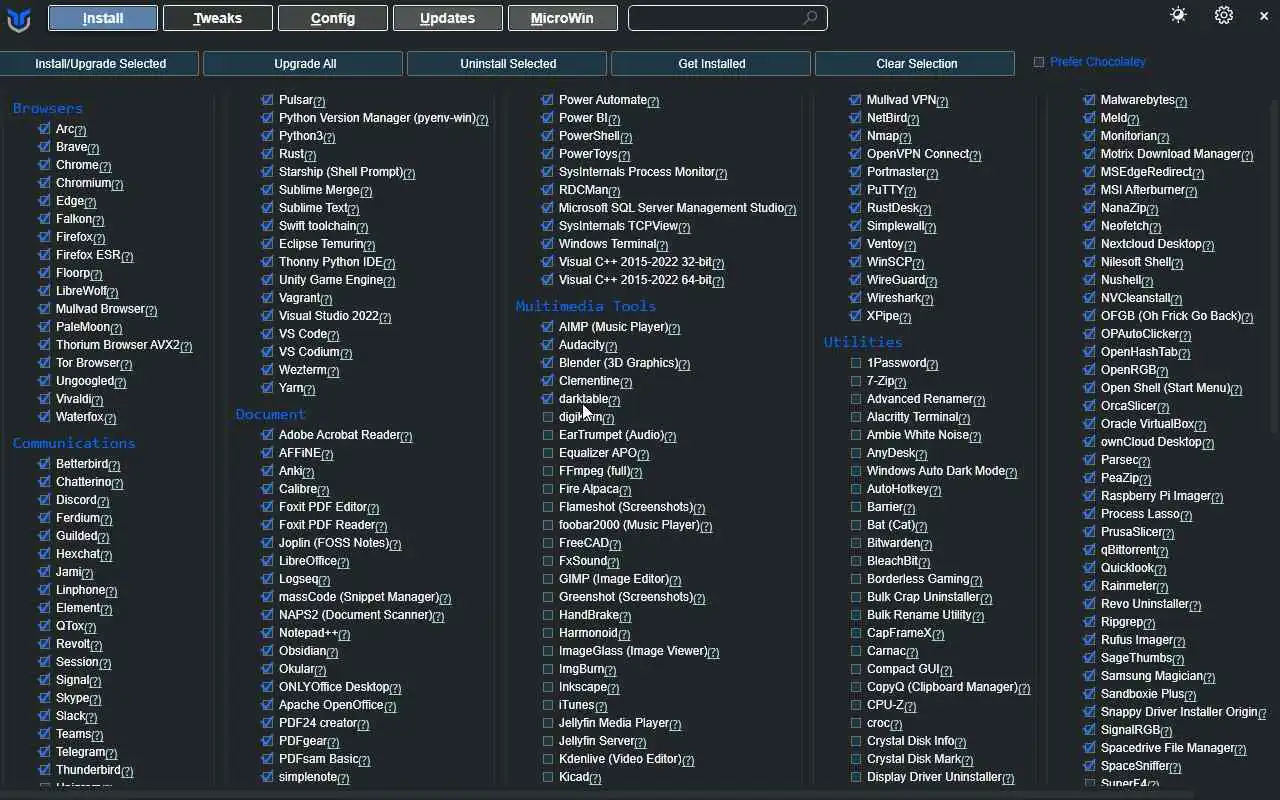
Task: Uncheck the VS Code checkbox
Action: [x=267, y=334]
